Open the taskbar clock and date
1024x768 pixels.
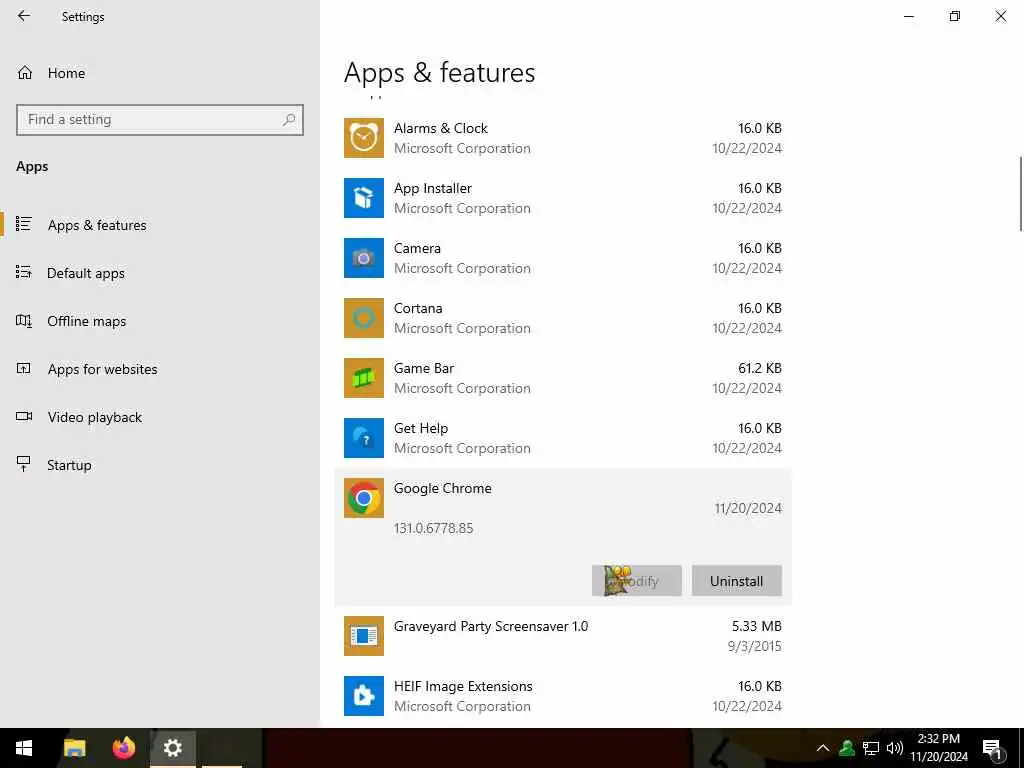(939, 748)
